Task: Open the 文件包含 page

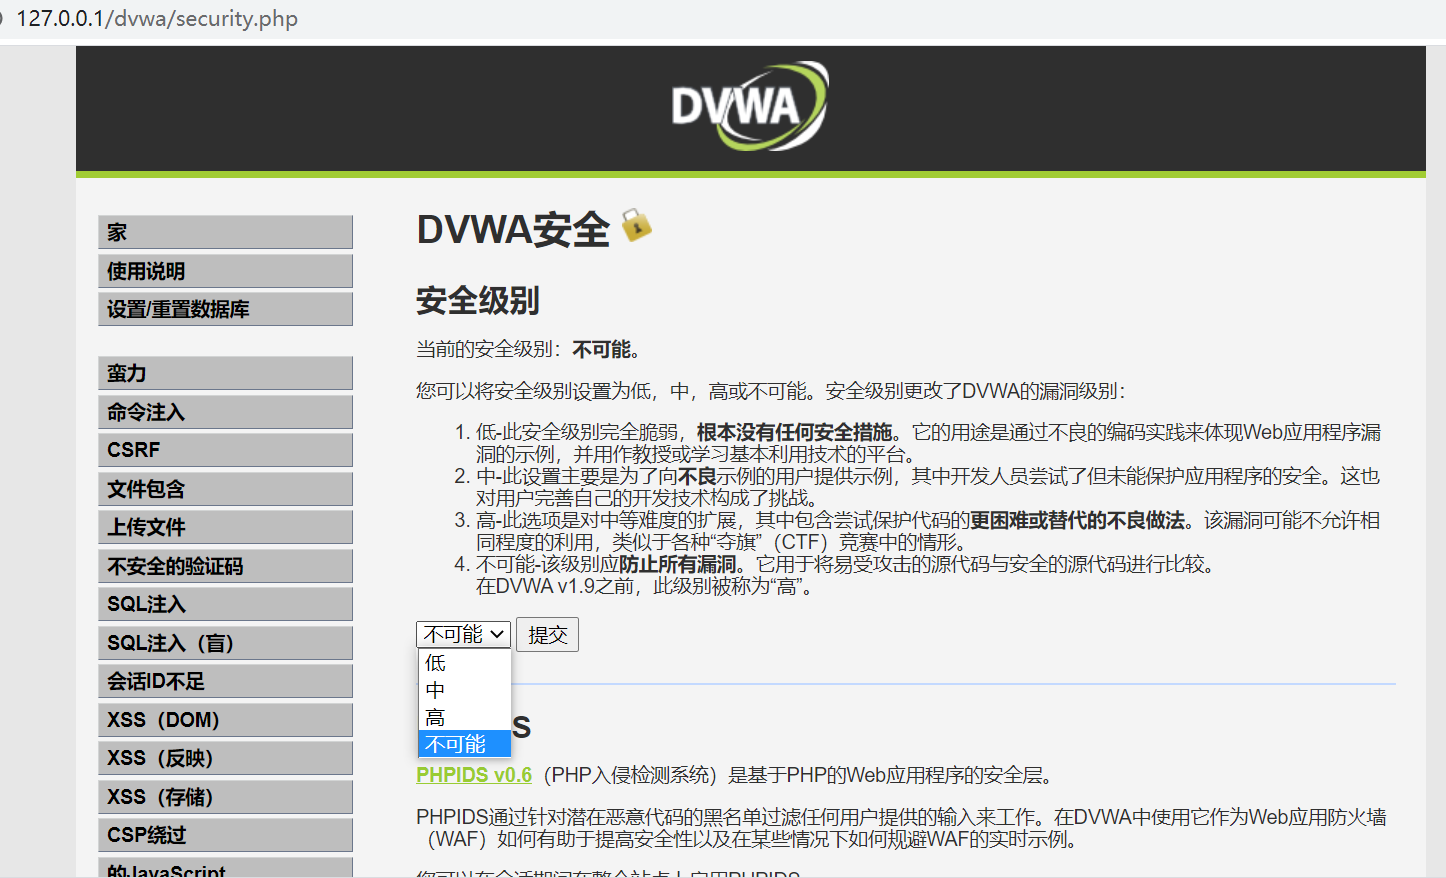Action: pyautogui.click(x=225, y=489)
